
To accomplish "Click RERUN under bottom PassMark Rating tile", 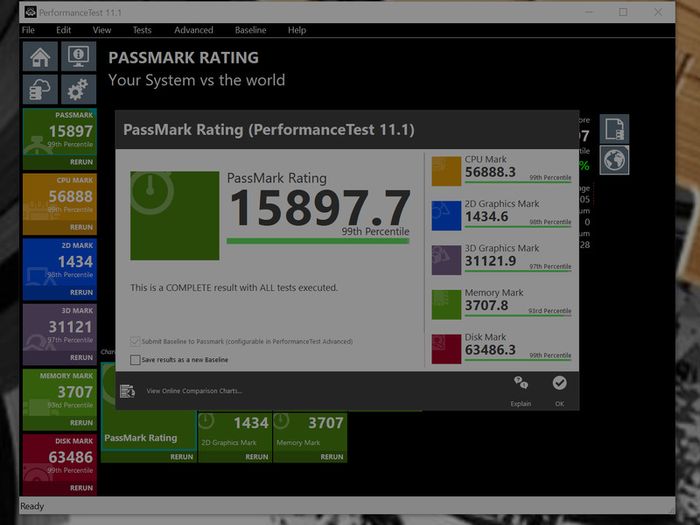I will (x=182, y=457).
